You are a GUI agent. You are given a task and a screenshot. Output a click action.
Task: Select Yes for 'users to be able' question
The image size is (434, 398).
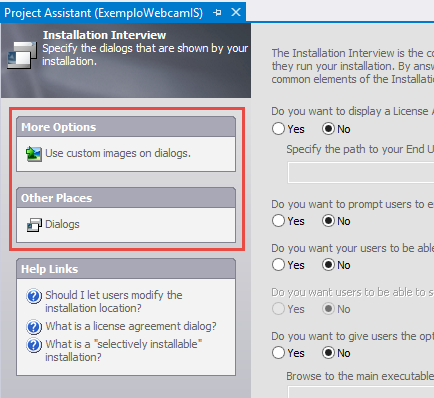pos(278,265)
